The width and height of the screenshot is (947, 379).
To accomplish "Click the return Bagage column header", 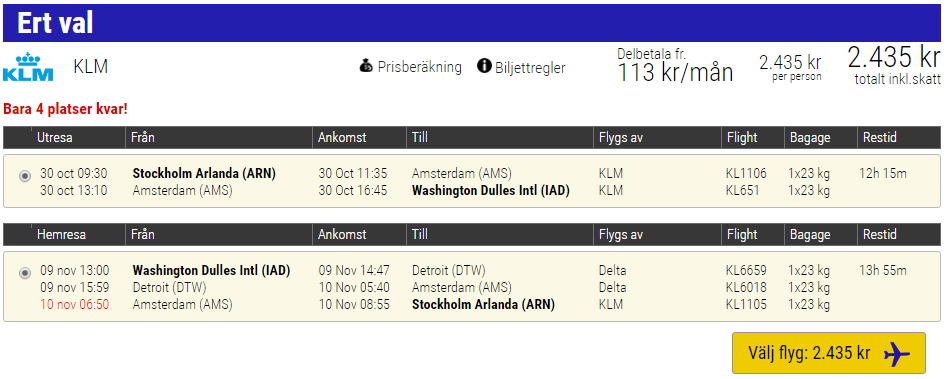I will pyautogui.click(x=811, y=235).
